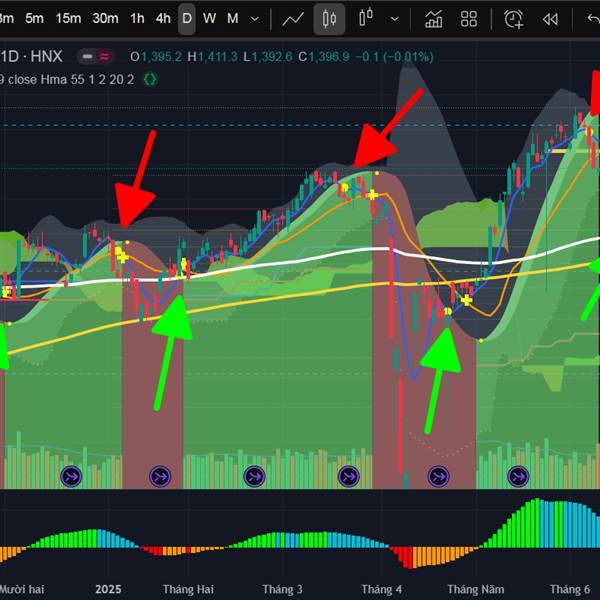Screen dimensions: 600x600
Task: Click the purple event marker after Tháng Năm
Action: pyautogui.click(x=518, y=477)
